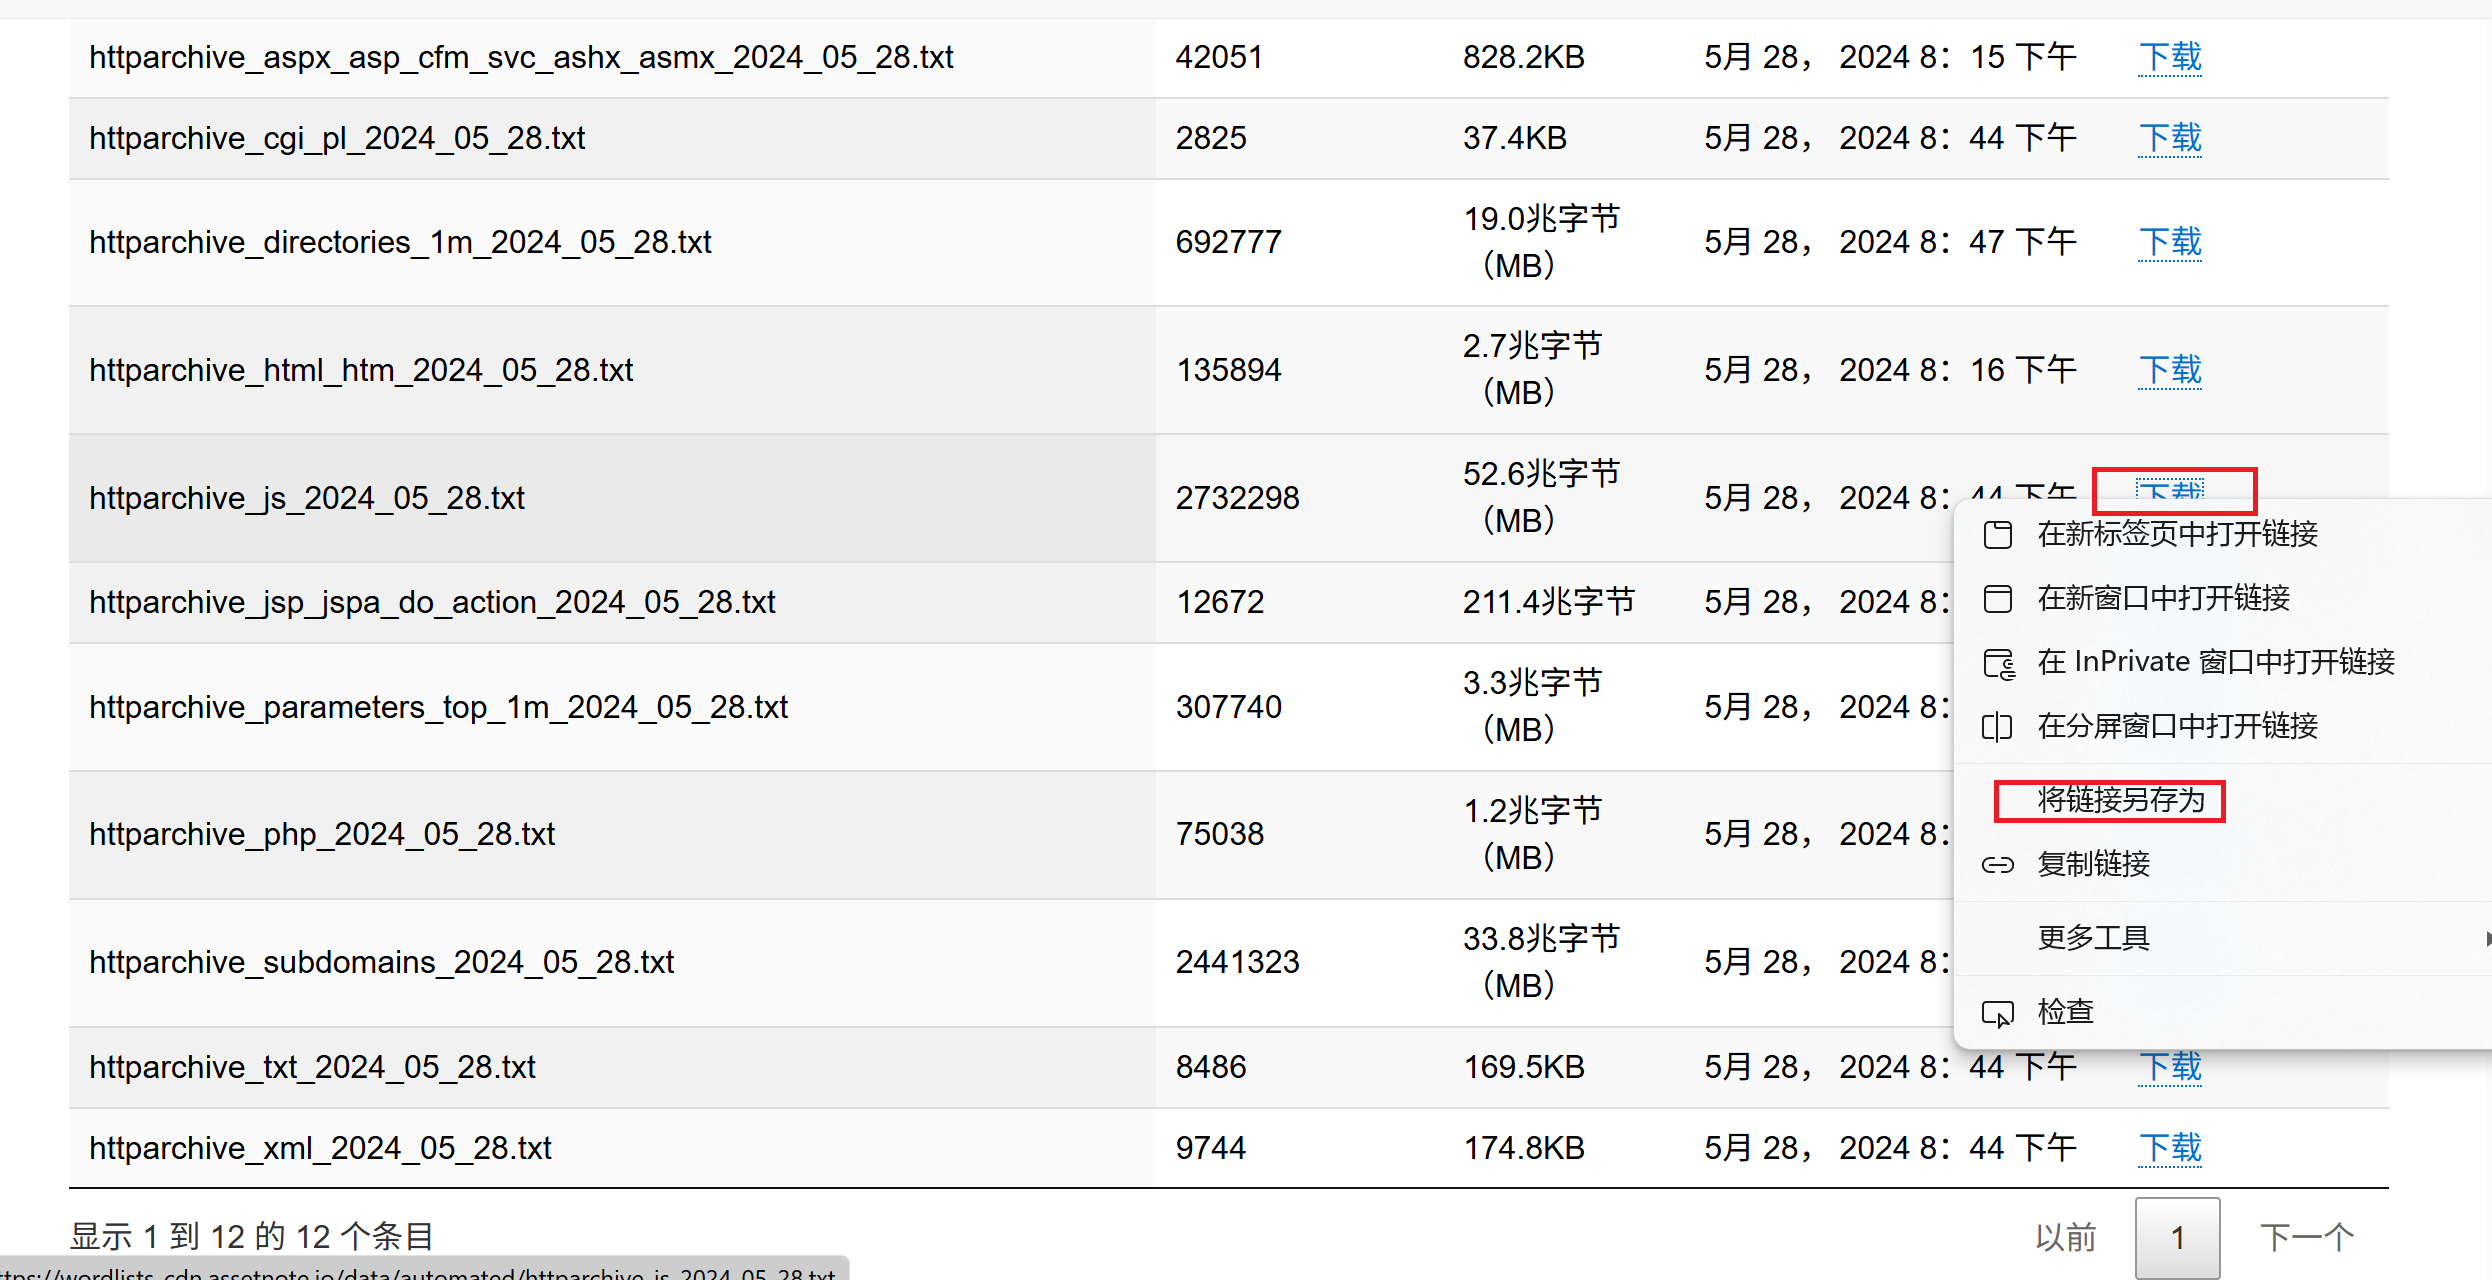Viewport: 2492px width, 1280px height.
Task: Click the new window icon in context menu
Action: (1997, 599)
